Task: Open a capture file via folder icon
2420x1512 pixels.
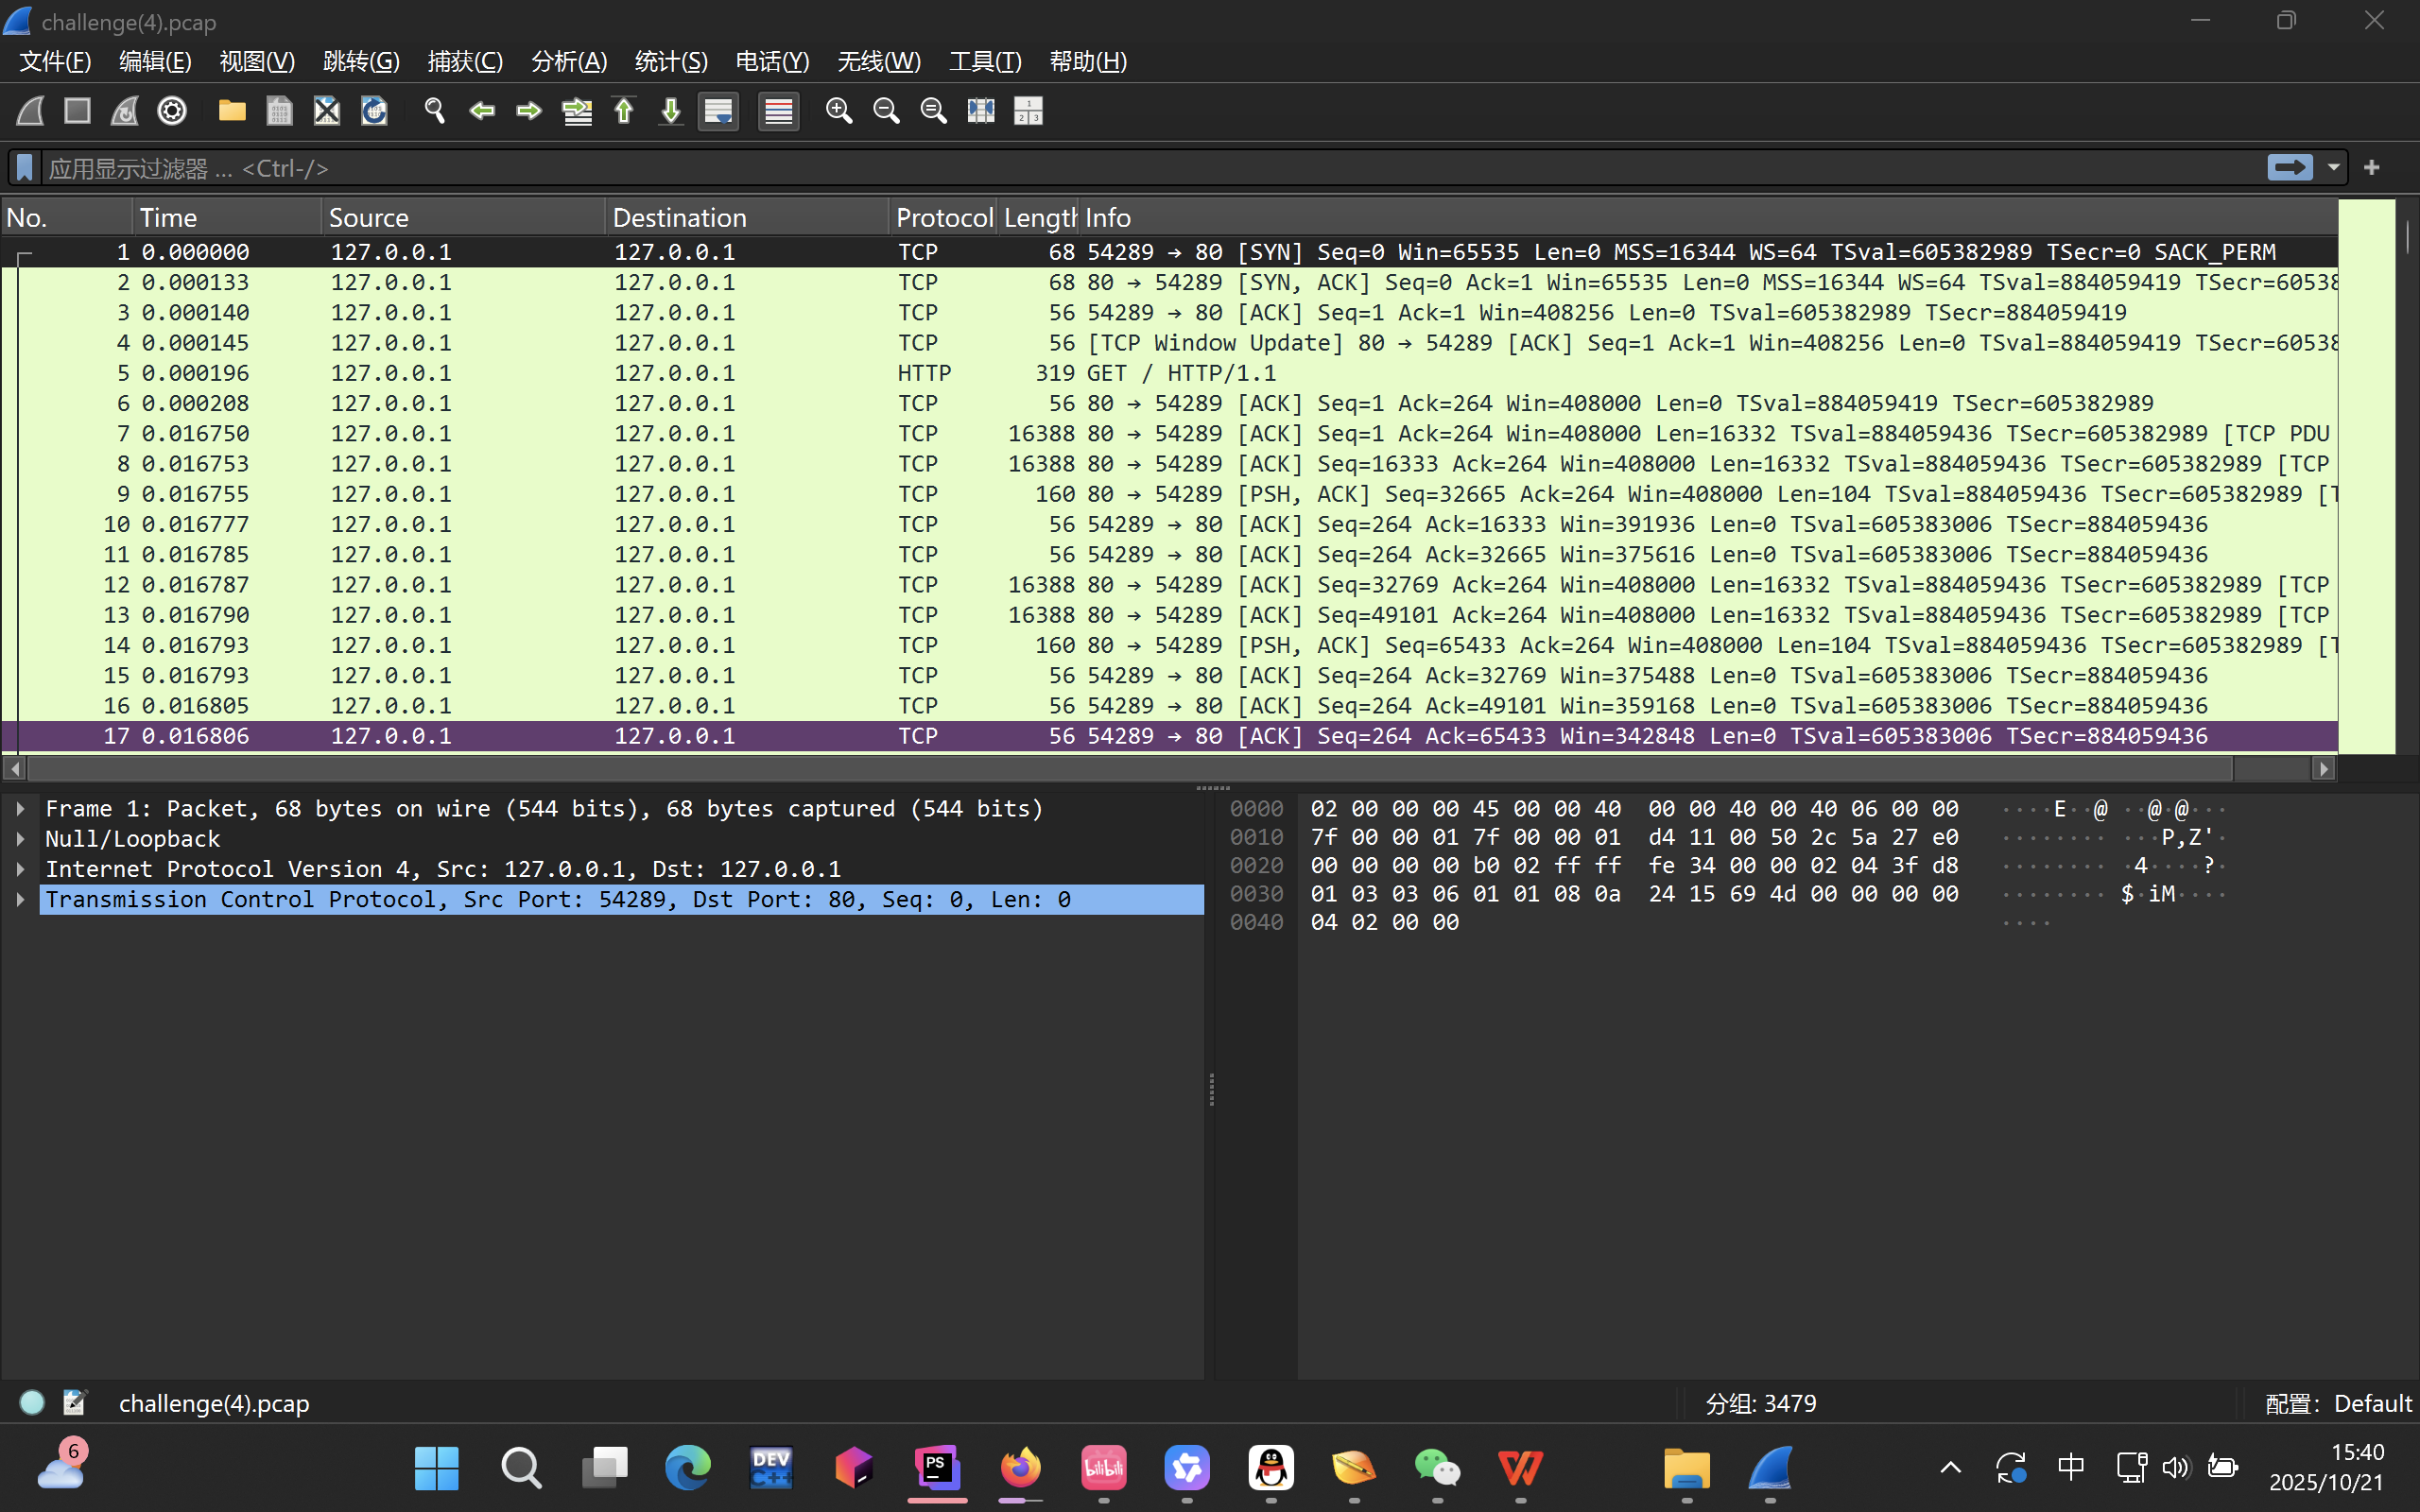Action: [x=232, y=111]
